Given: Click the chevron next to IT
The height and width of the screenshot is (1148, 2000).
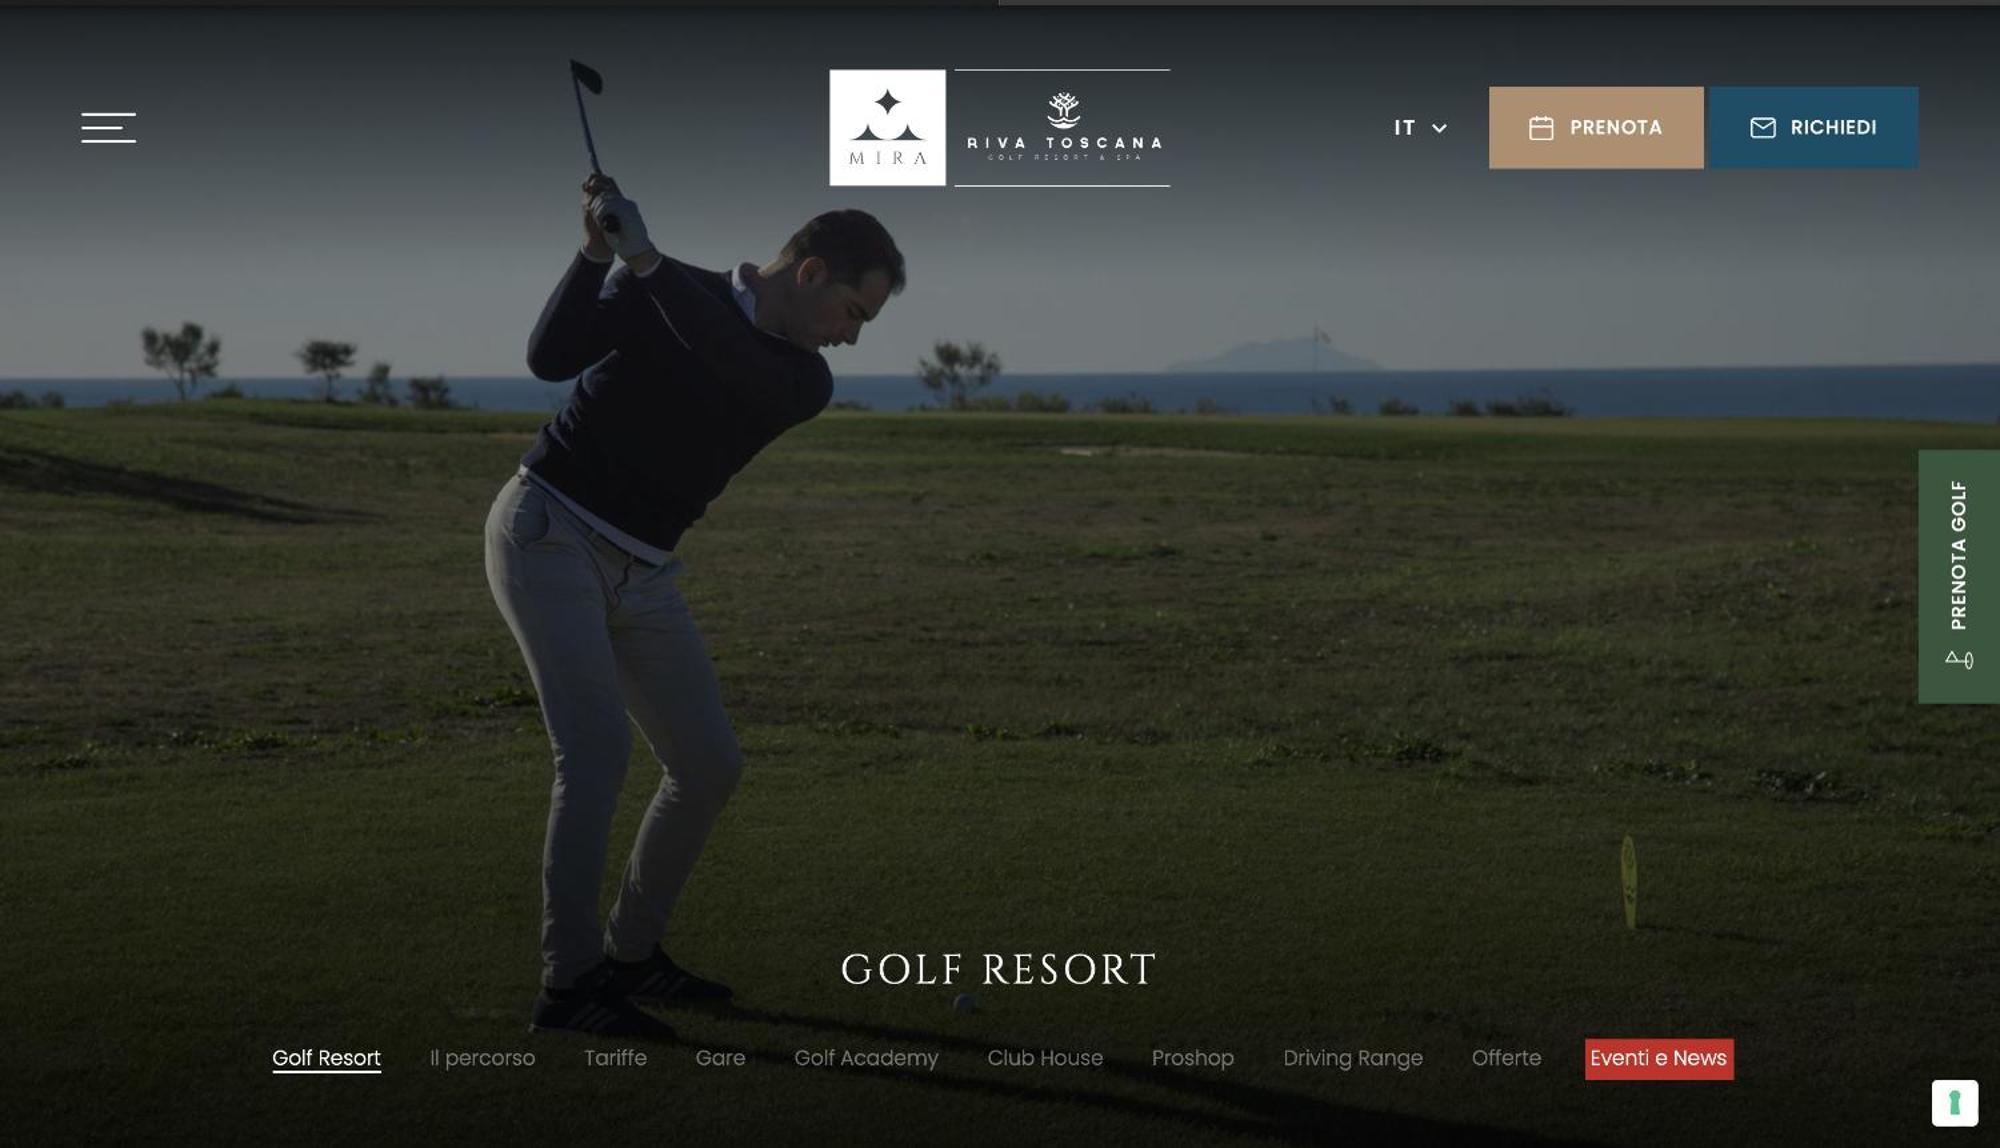Looking at the screenshot, I should pyautogui.click(x=1439, y=128).
